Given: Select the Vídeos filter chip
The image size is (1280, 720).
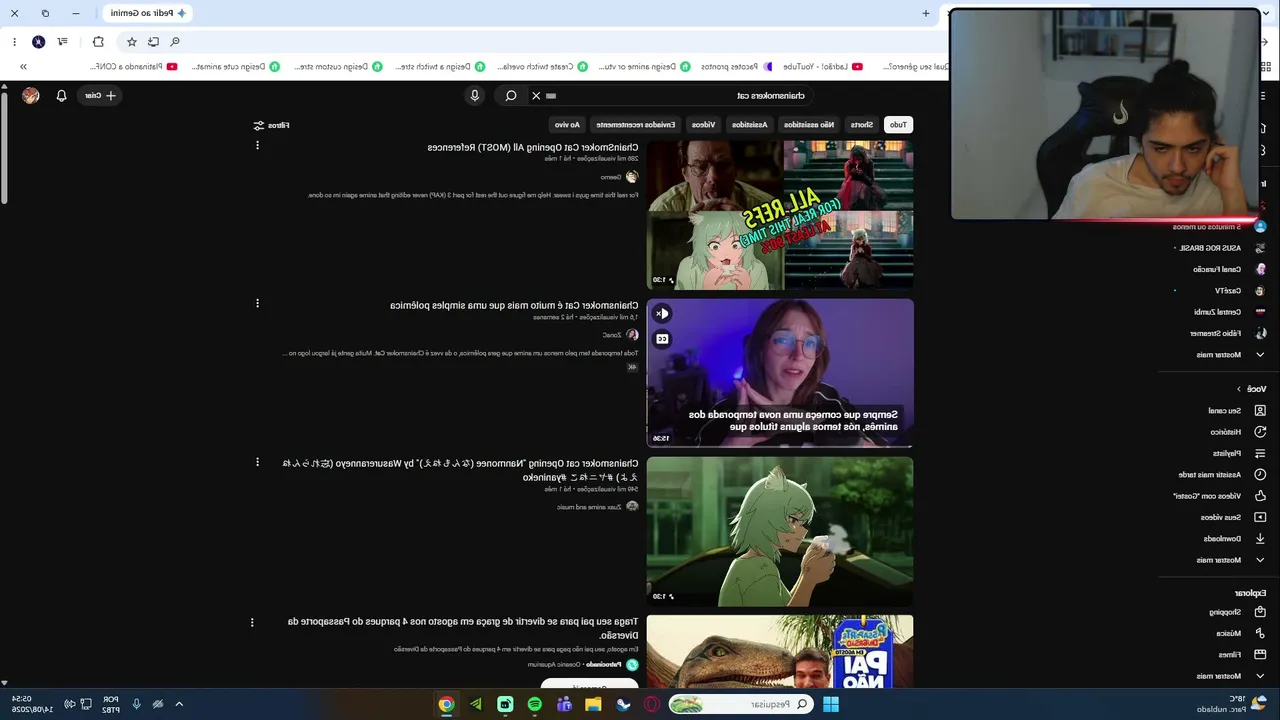Looking at the screenshot, I should point(704,125).
